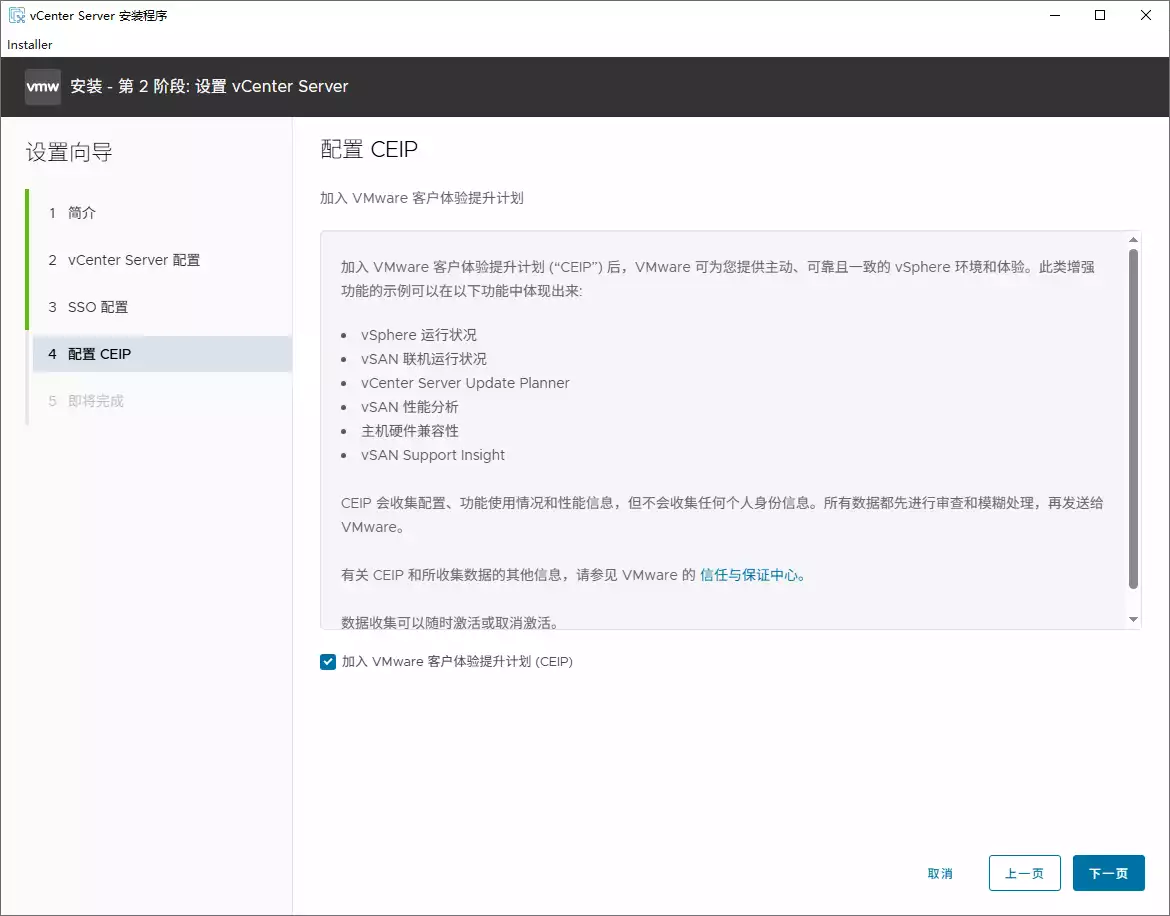Click the vSAN 性能分析 bullet text
Viewport: 1170px width, 916px height.
(410, 407)
